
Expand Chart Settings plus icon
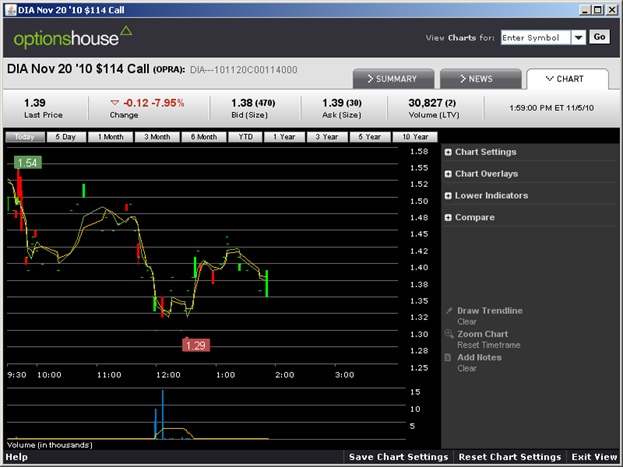pyautogui.click(x=448, y=152)
